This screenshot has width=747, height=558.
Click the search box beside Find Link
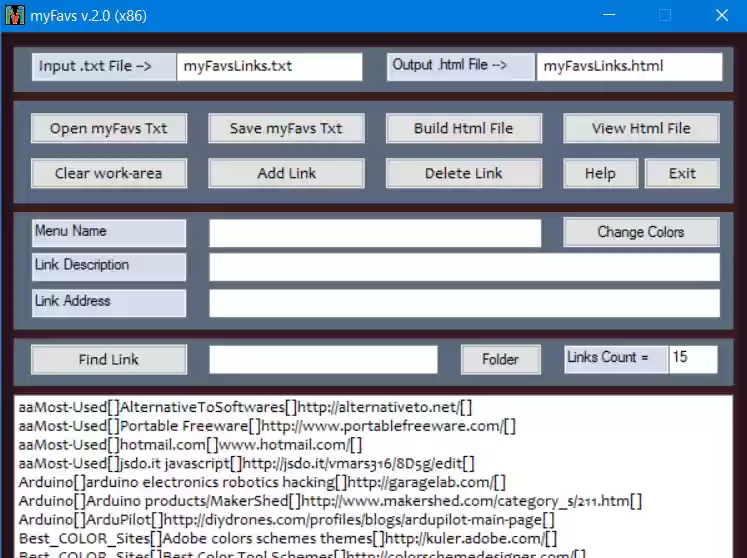coord(323,359)
